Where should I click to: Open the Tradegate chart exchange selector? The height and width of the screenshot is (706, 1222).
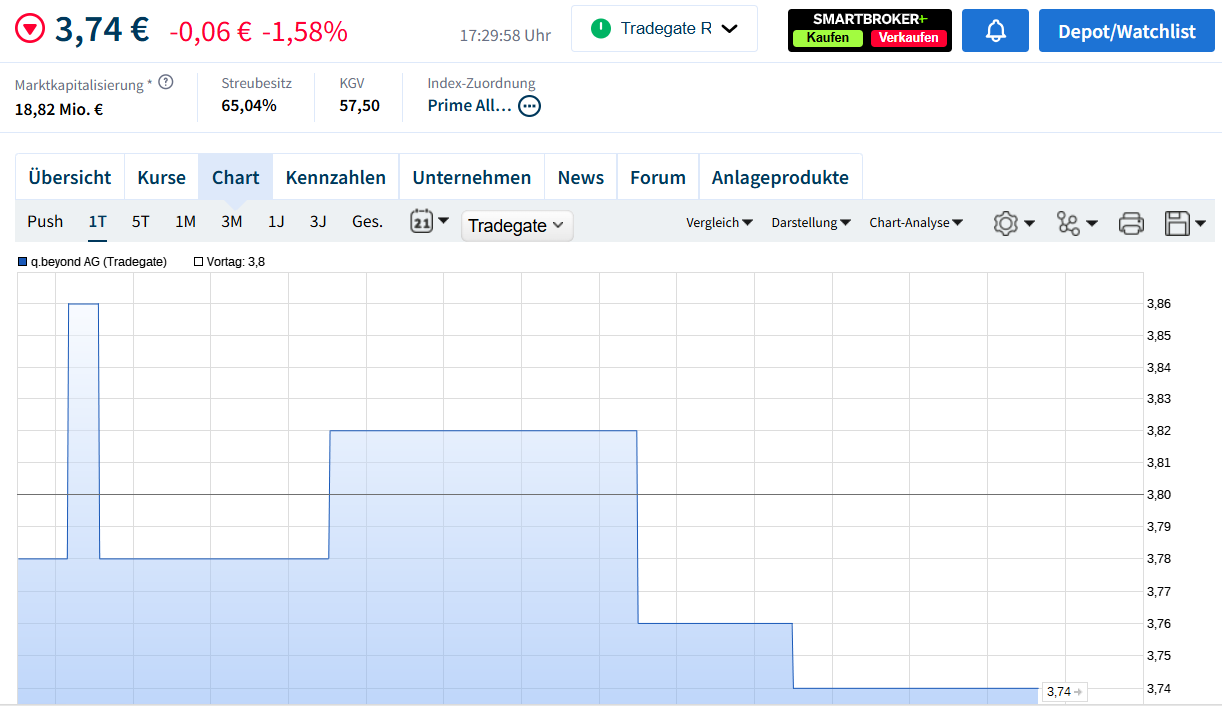517,226
